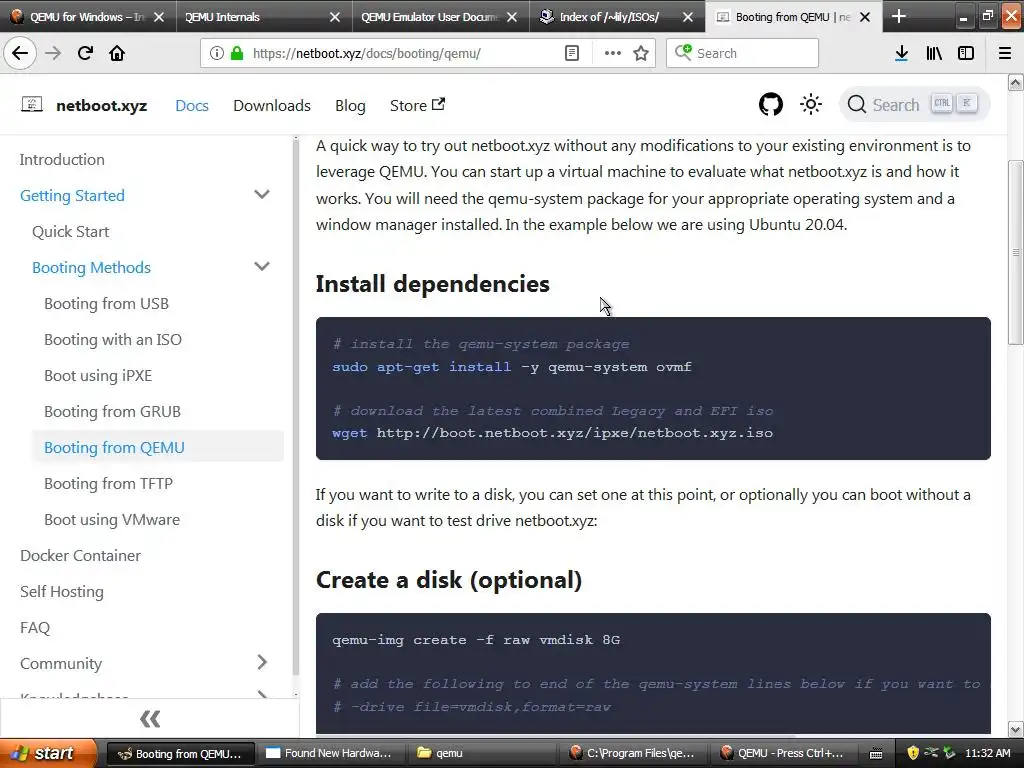
Task: Click the page vertical scrollbar thumb
Action: (1016, 252)
